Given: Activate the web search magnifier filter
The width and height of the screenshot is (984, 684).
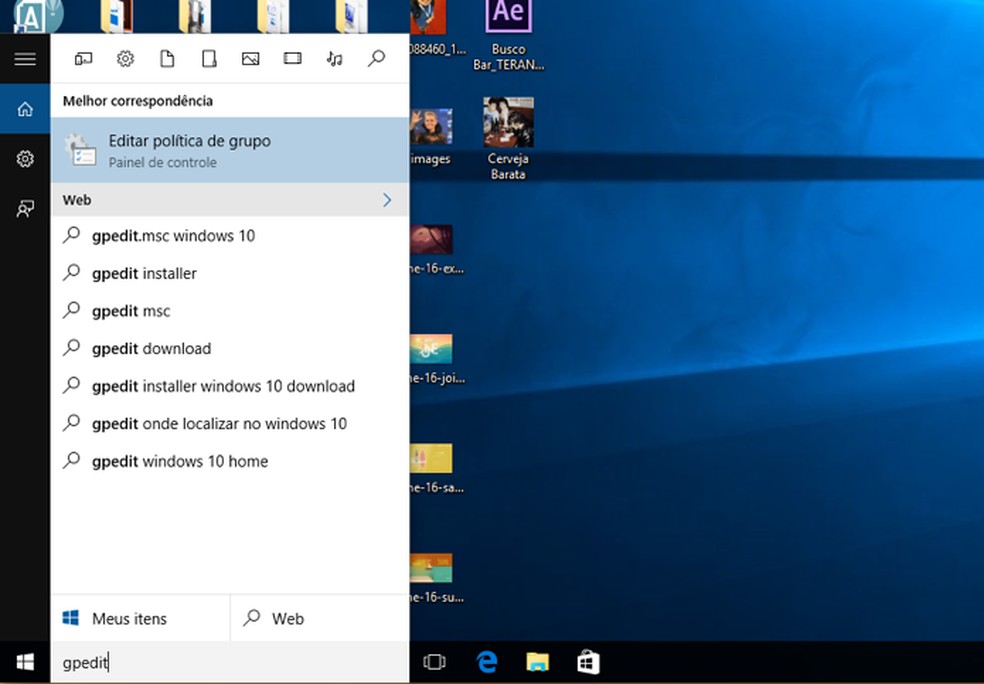Looking at the screenshot, I should (x=376, y=58).
